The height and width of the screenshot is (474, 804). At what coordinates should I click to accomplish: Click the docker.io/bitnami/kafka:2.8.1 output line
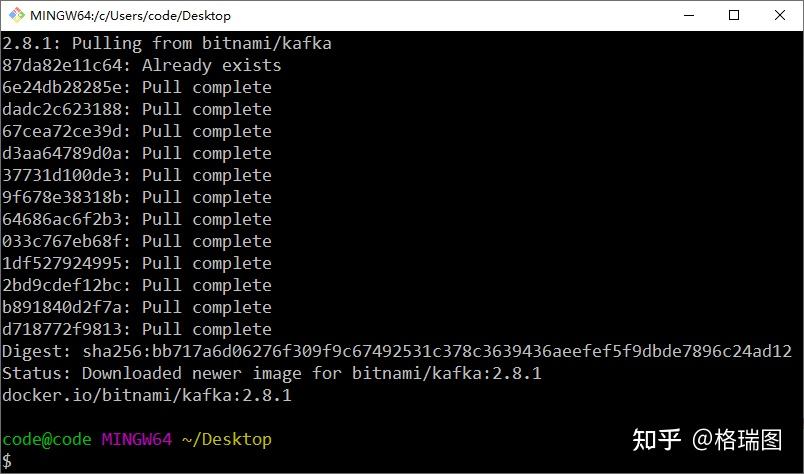[147, 395]
